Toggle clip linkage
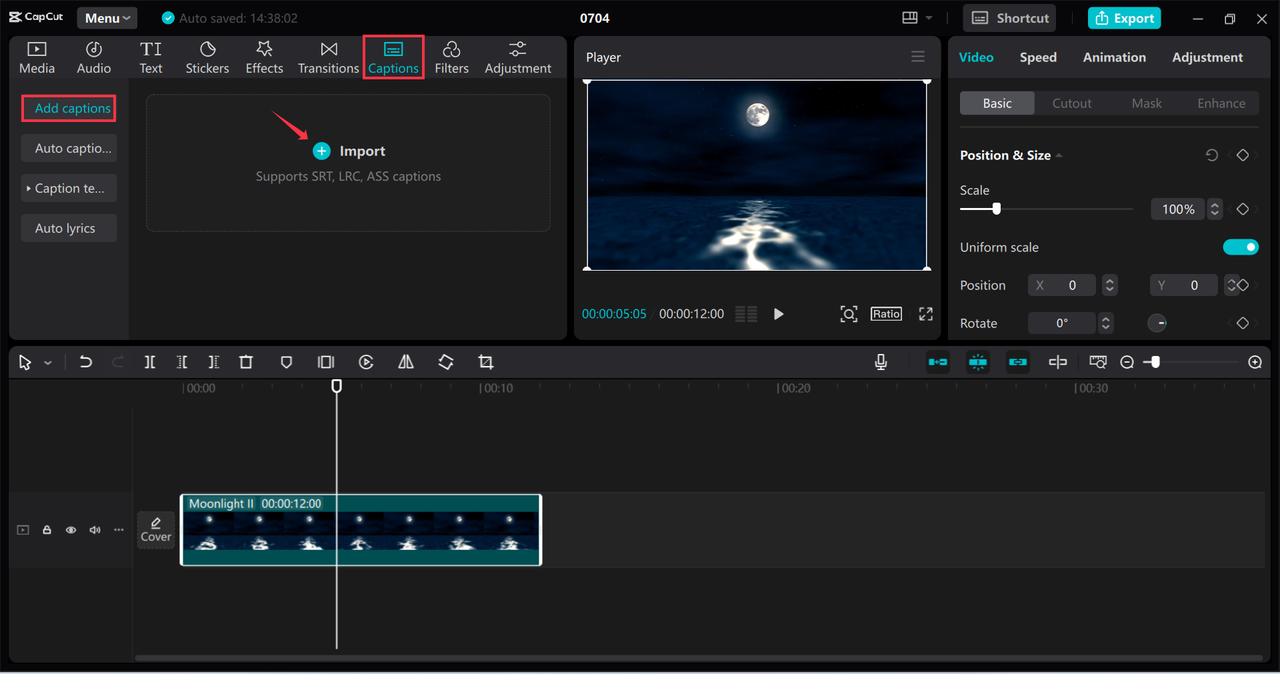This screenshot has width=1280, height=674. [1018, 362]
